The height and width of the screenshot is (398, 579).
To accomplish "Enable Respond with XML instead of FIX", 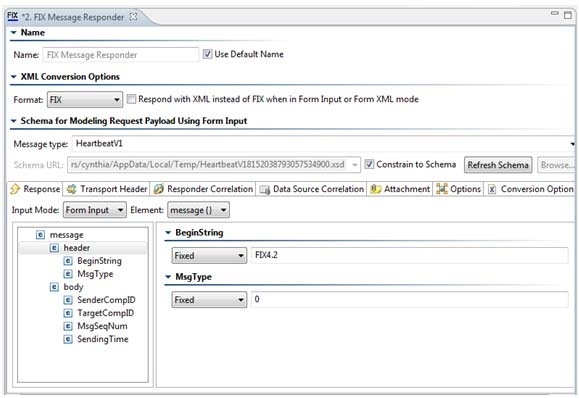I will [x=131, y=99].
